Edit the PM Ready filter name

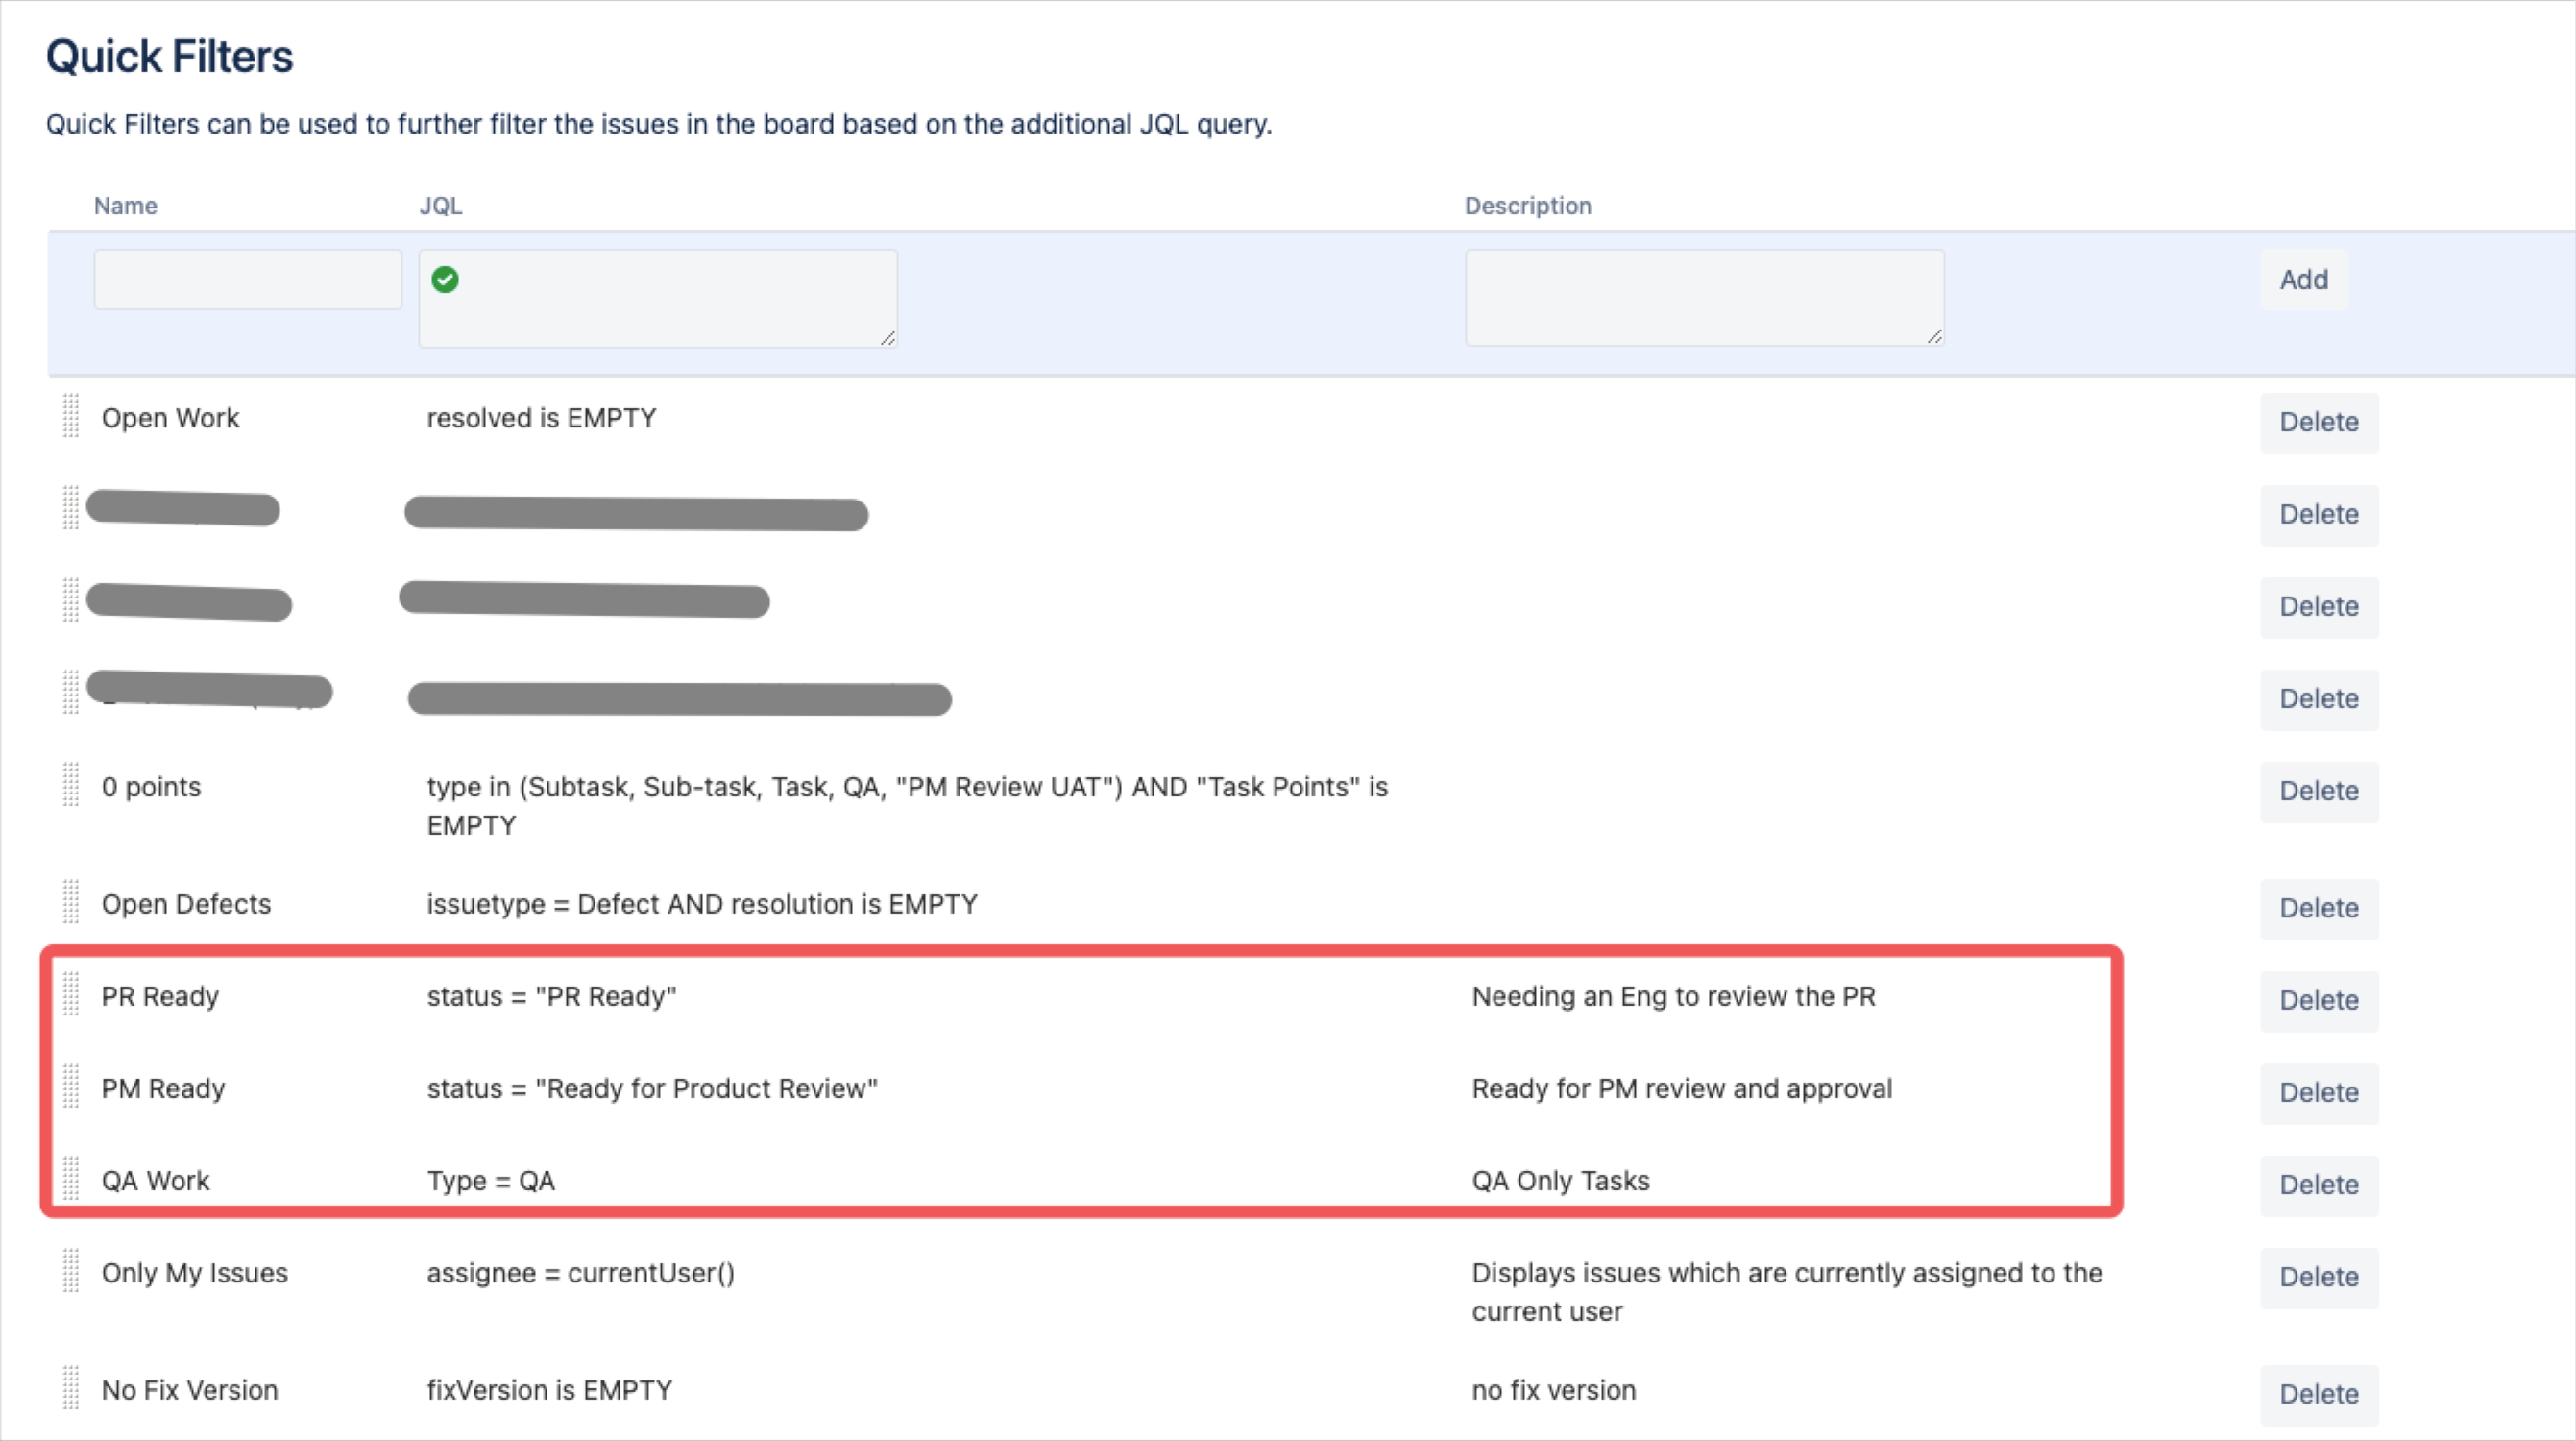pyautogui.click(x=163, y=1088)
